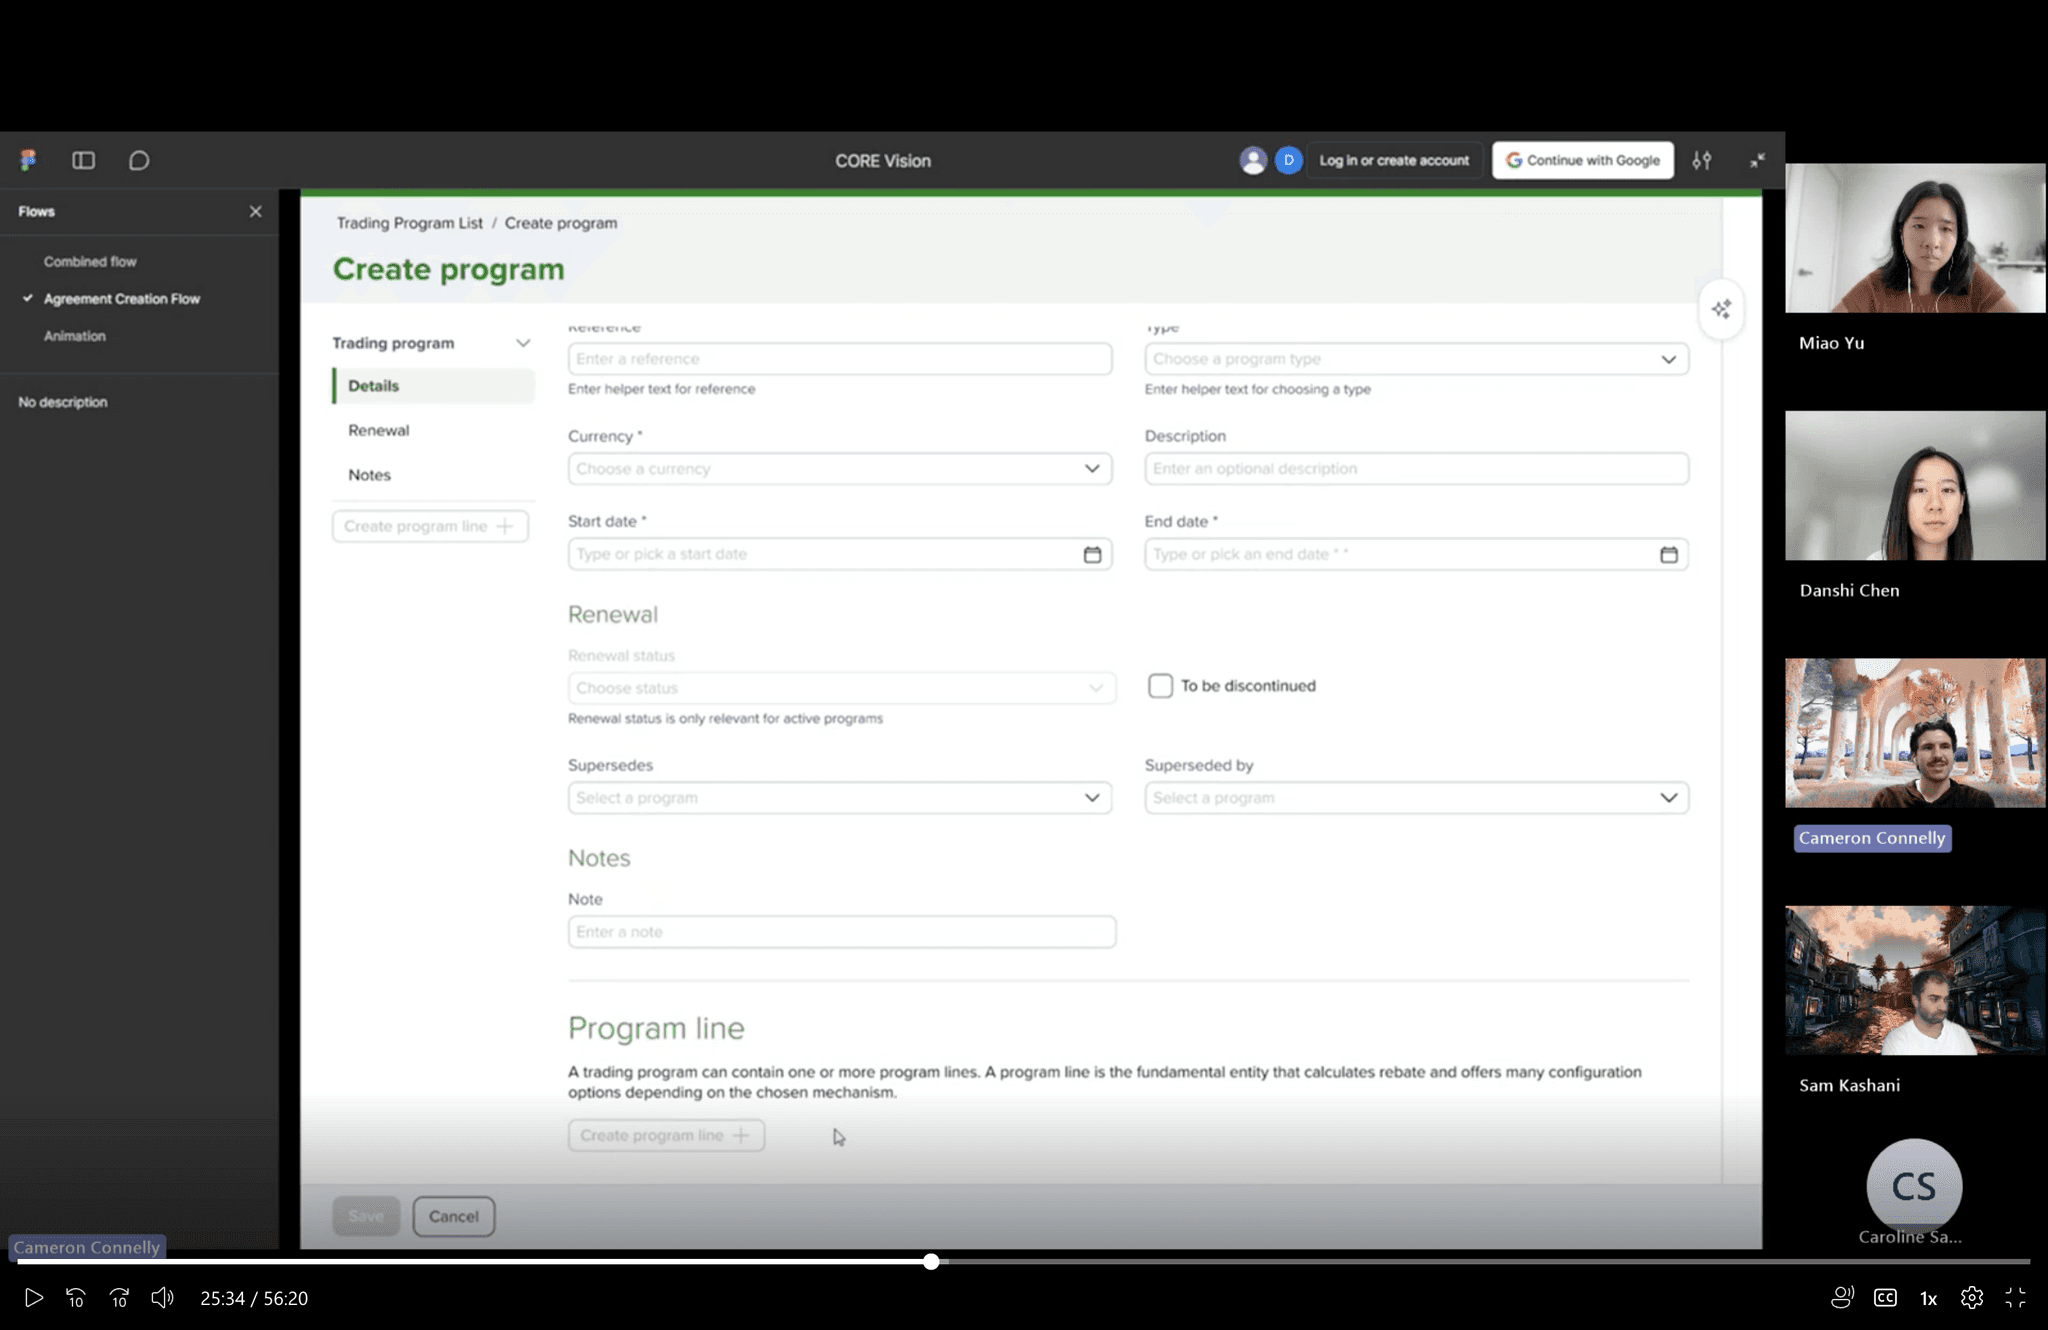This screenshot has width=2048, height=1330.
Task: Check the To be discontinued box
Action: (x=1160, y=686)
